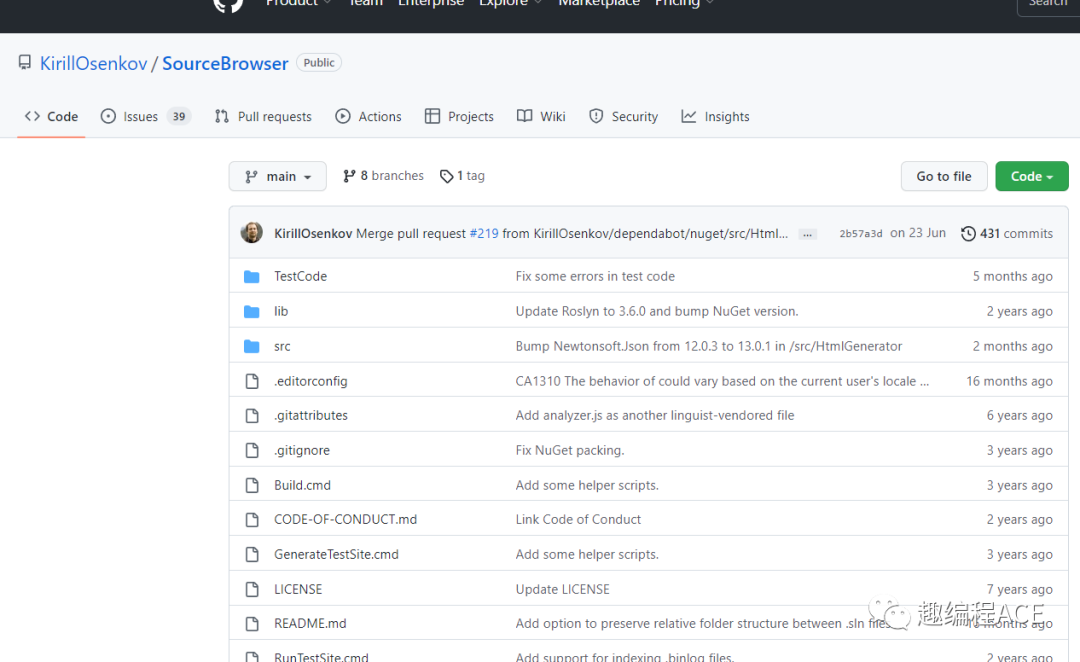Screen dimensions: 1080x662
Task: Click the tag icon next to 1 tag
Action: [x=446, y=176]
